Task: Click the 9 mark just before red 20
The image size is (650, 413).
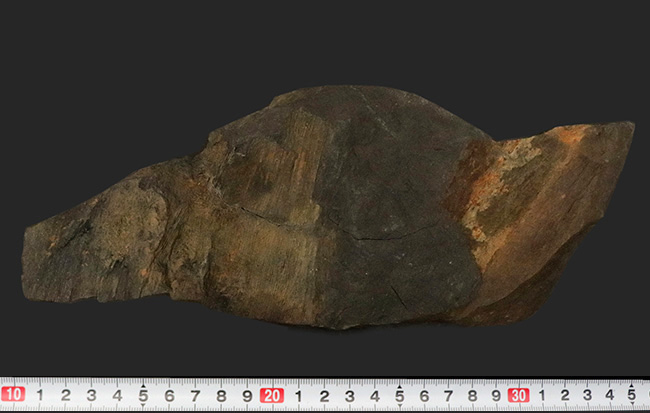Action: click(246, 396)
